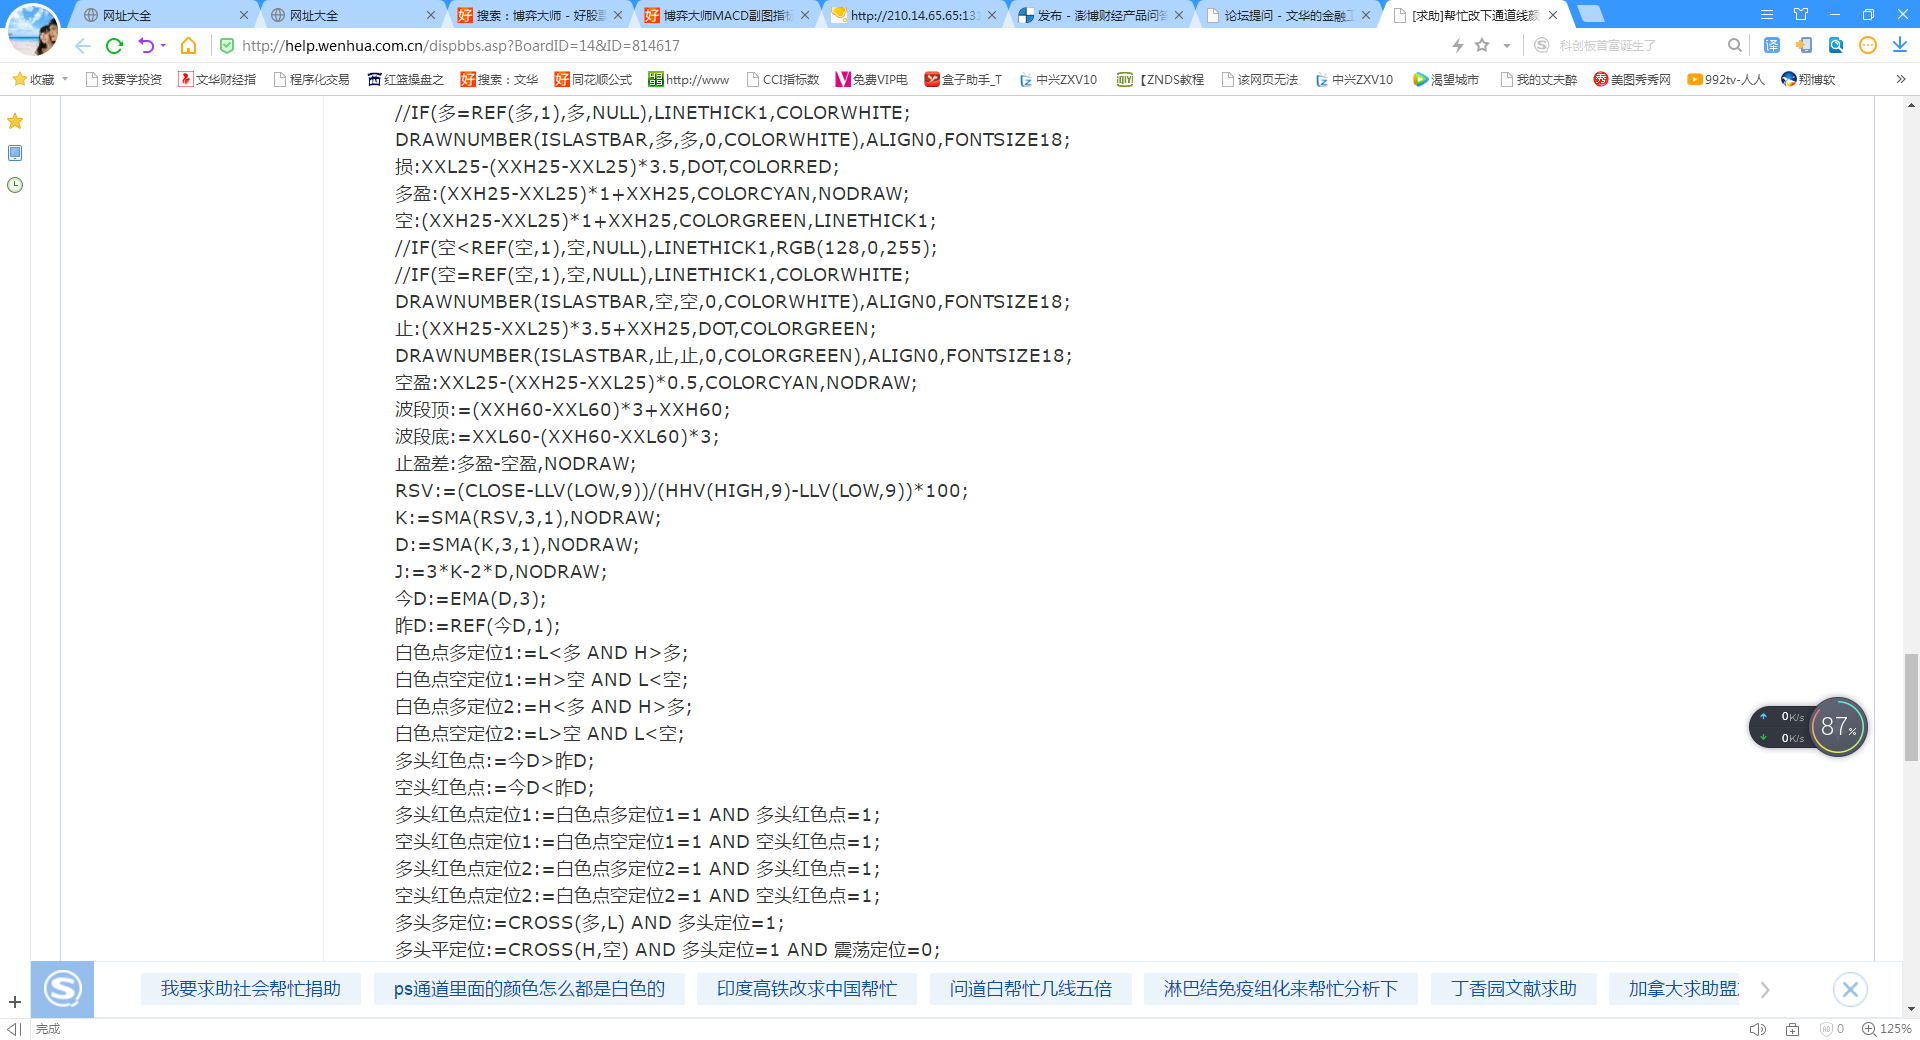The image size is (1920, 1040).
Task: Open history clock icon in left sidebar
Action: tap(15, 185)
